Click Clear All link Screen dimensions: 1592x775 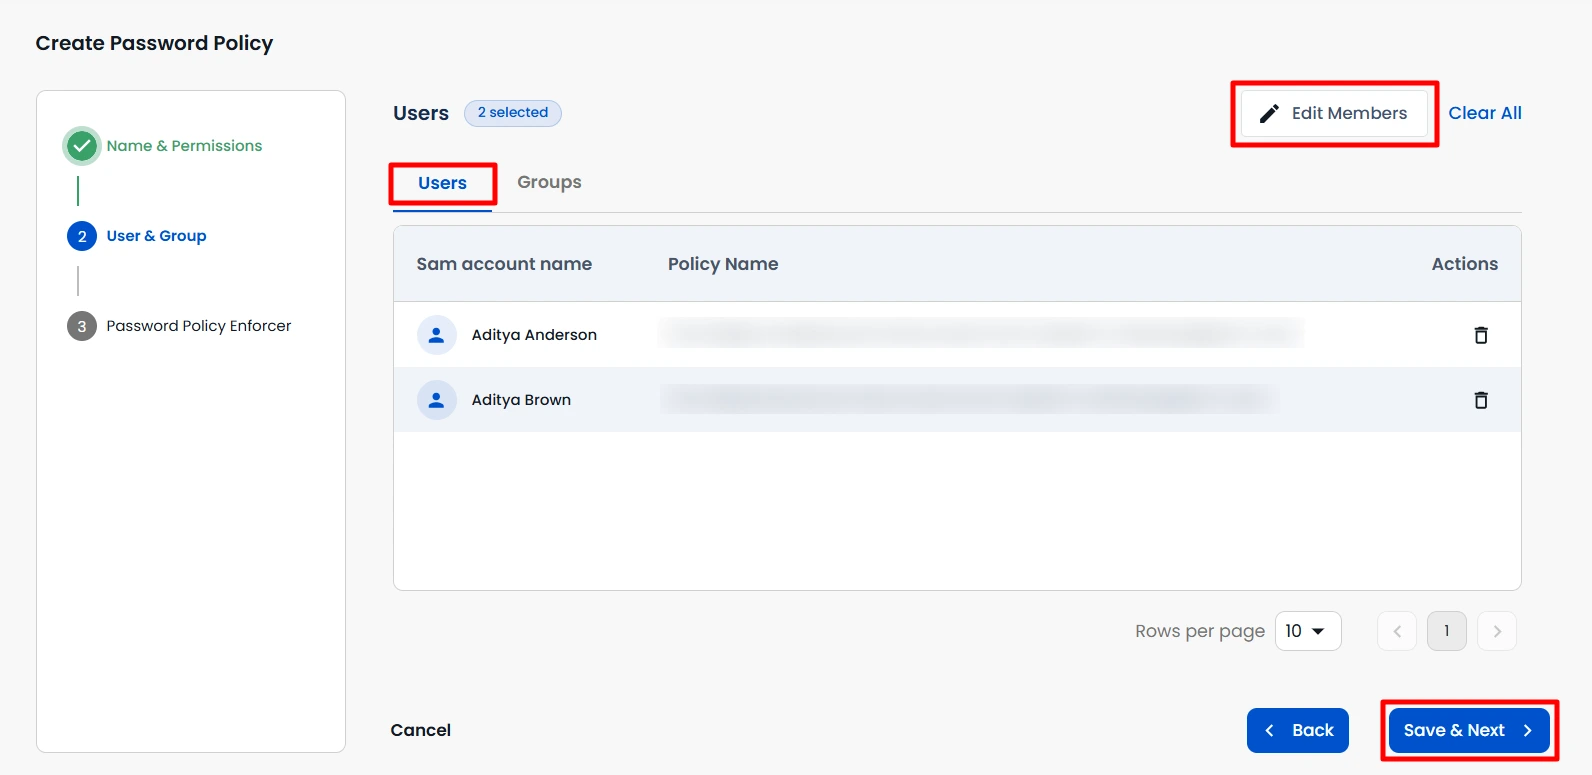tap(1485, 113)
